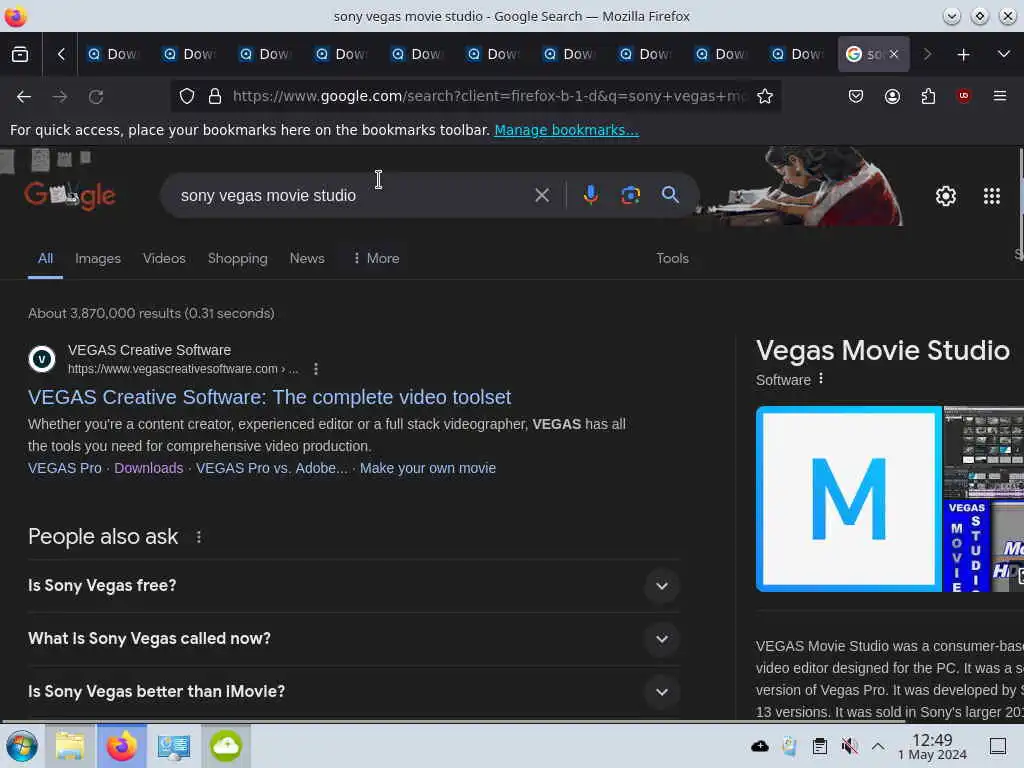Open the clock showing 12:49
The image size is (1024, 768).
tap(933, 746)
